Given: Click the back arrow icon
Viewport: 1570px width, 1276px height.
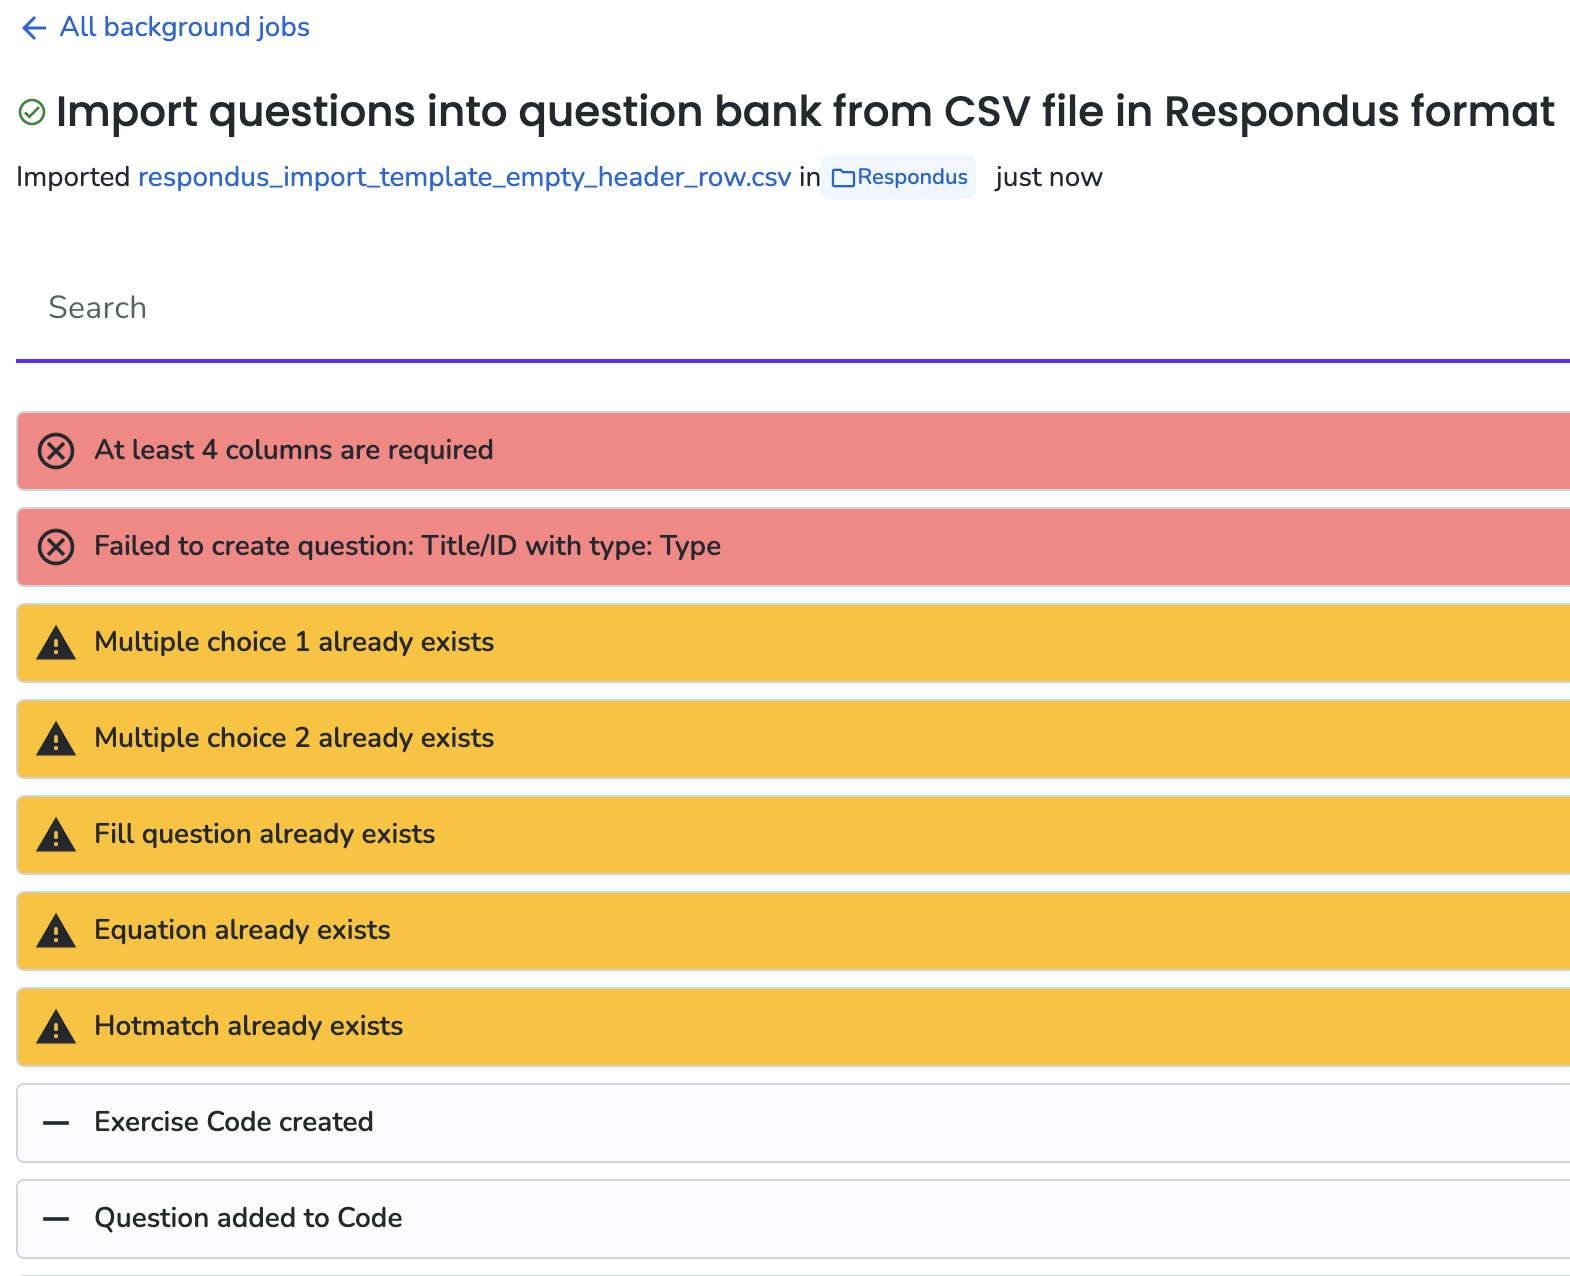Looking at the screenshot, I should (x=34, y=28).
